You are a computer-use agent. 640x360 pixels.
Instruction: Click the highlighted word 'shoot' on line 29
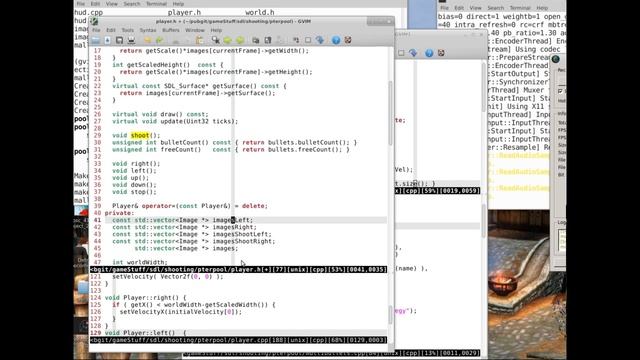(x=140, y=135)
